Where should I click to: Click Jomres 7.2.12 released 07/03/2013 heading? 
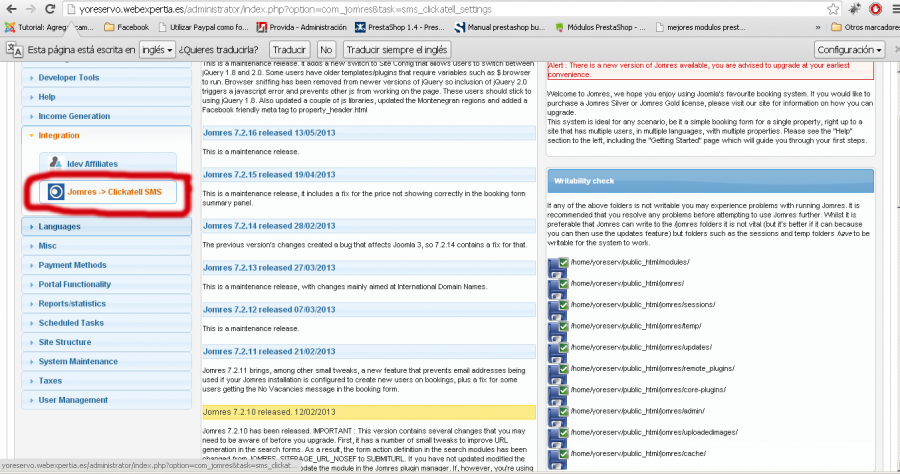click(368, 309)
